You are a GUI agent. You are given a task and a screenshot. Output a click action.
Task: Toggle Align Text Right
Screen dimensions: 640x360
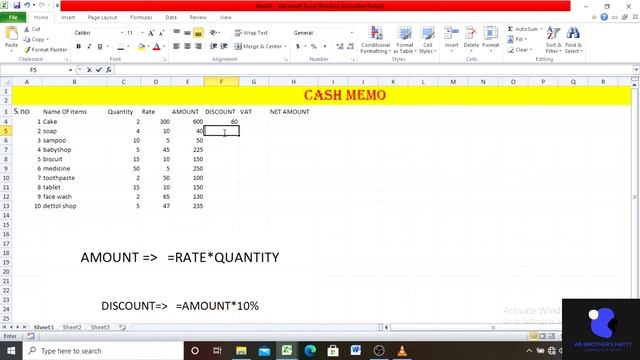tap(198, 46)
